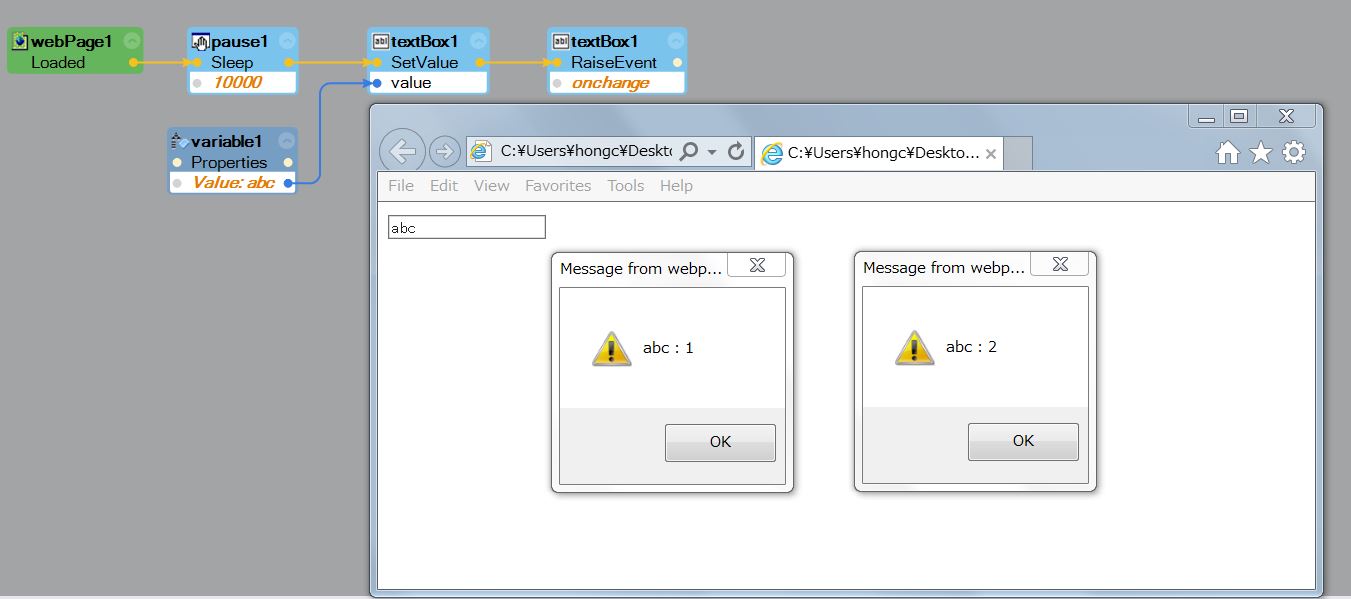Image resolution: width=1351 pixels, height=599 pixels.
Task: Open the File menu
Action: pos(401,186)
